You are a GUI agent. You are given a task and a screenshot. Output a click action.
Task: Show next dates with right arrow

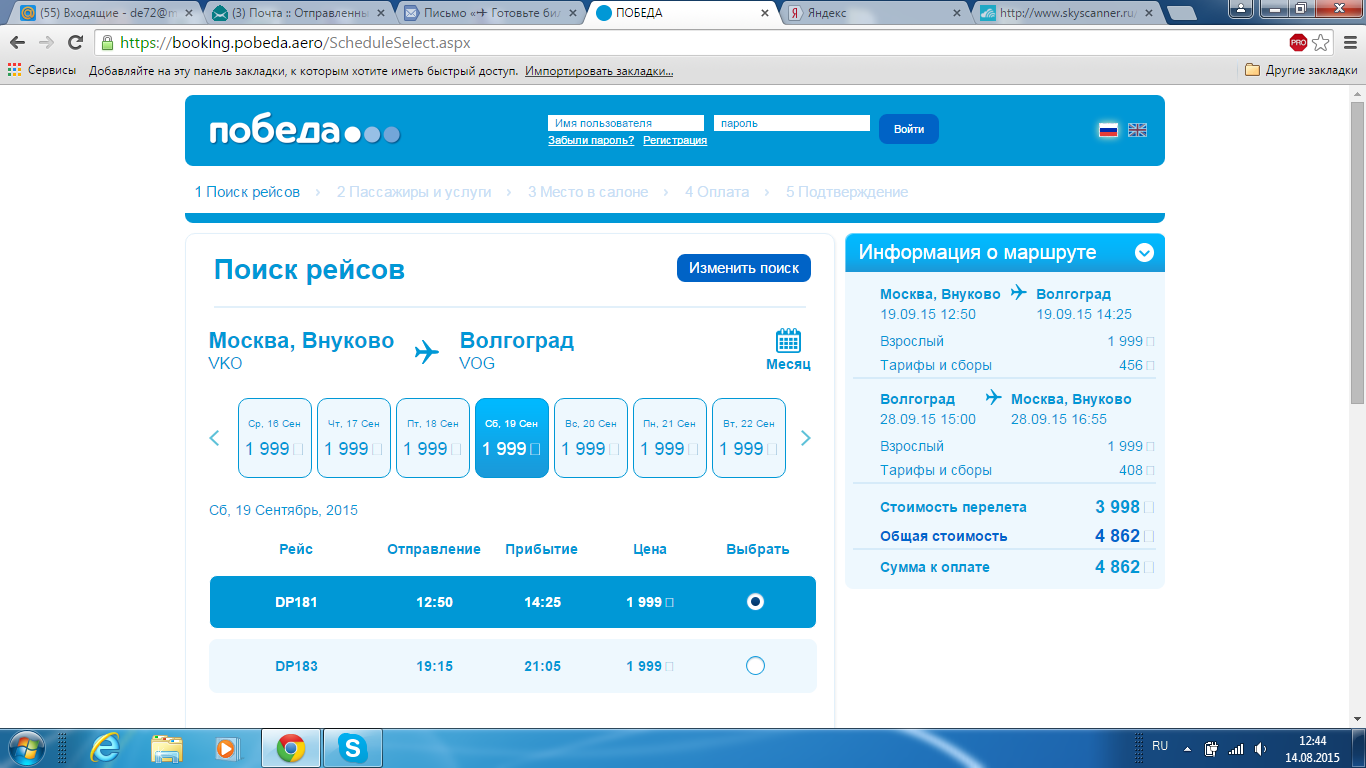click(x=806, y=438)
